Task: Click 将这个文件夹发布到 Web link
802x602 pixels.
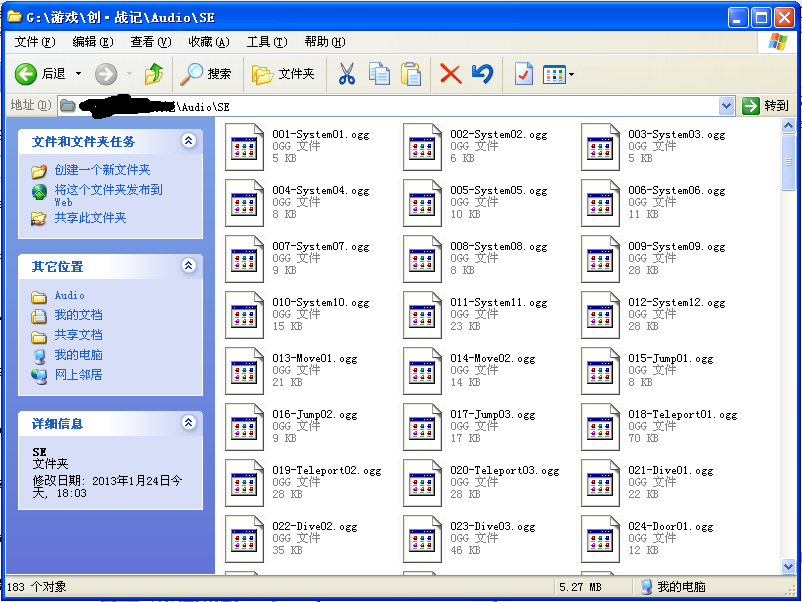Action: 108,195
